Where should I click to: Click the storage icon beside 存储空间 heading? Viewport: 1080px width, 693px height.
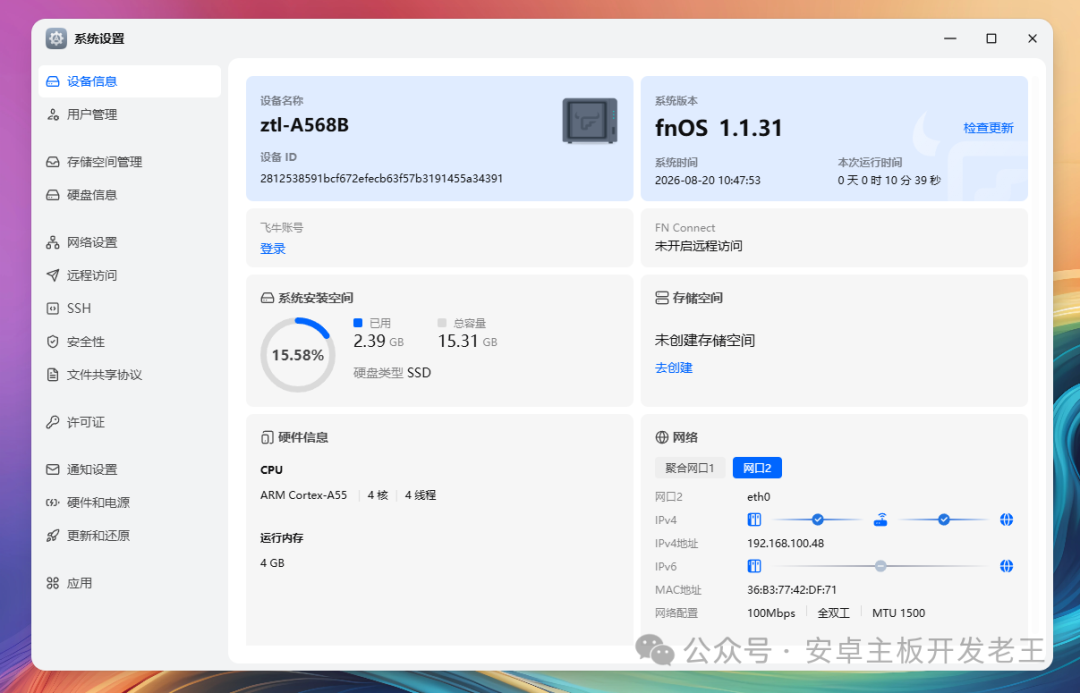pyautogui.click(x=662, y=298)
